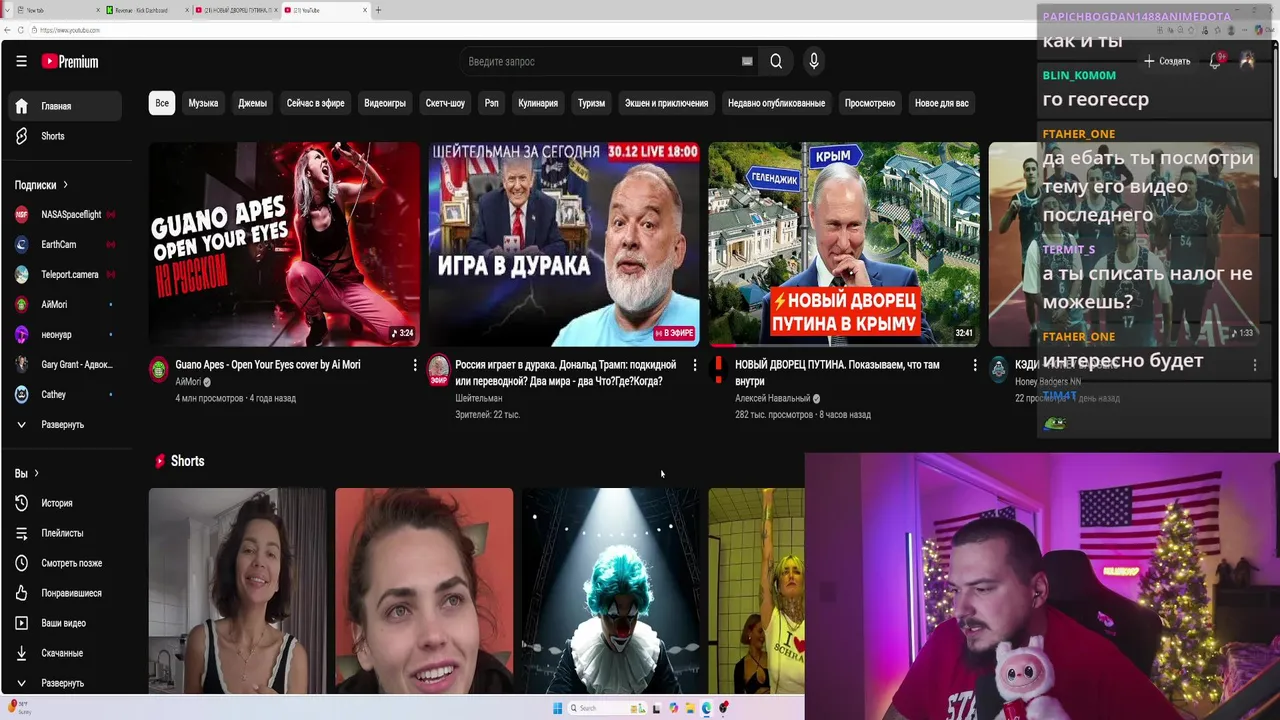This screenshot has width=1280, height=720.
Task: Open more options for Навальный video
Action: [975, 365]
